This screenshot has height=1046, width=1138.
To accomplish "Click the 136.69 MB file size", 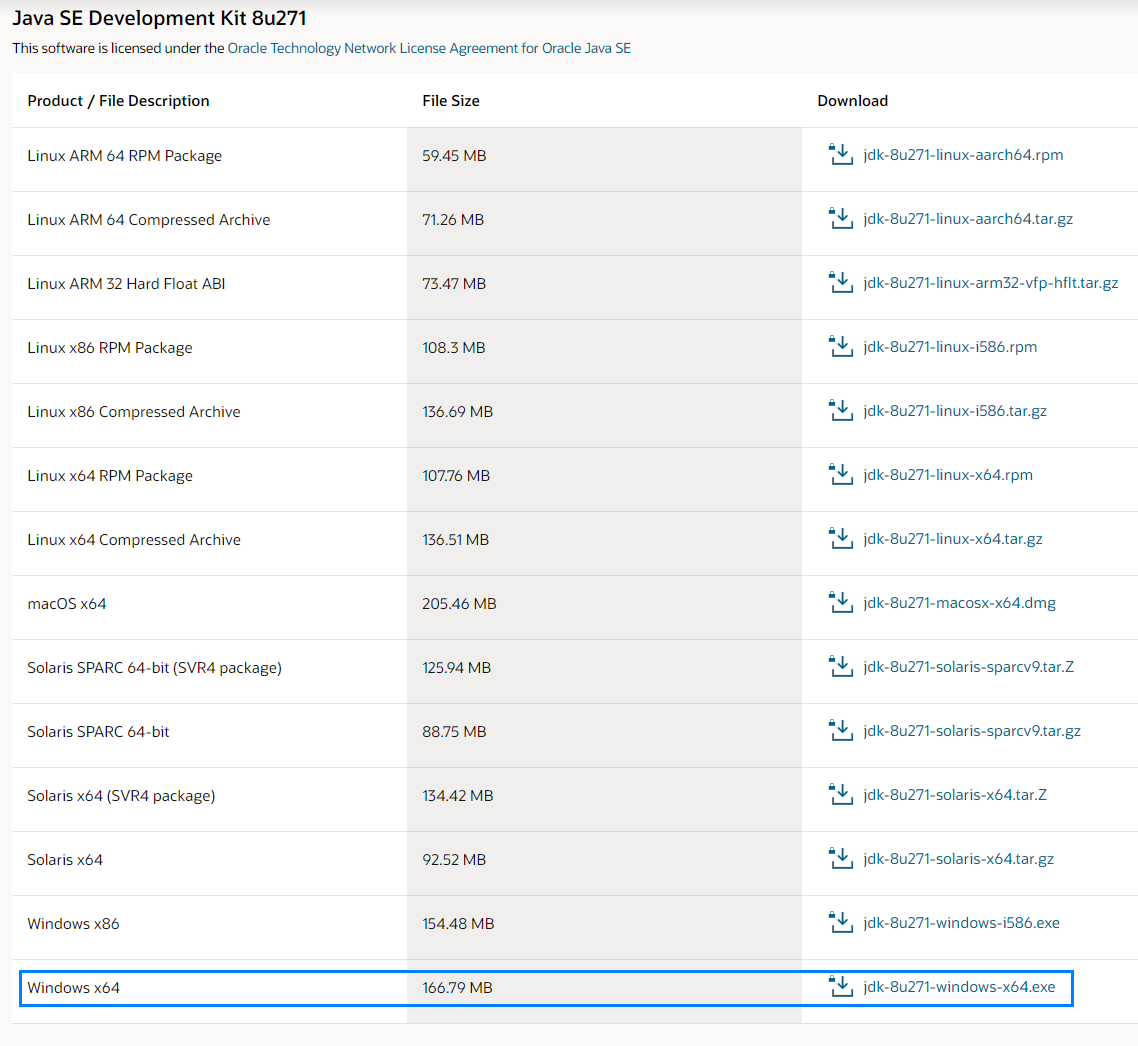I will point(457,412).
